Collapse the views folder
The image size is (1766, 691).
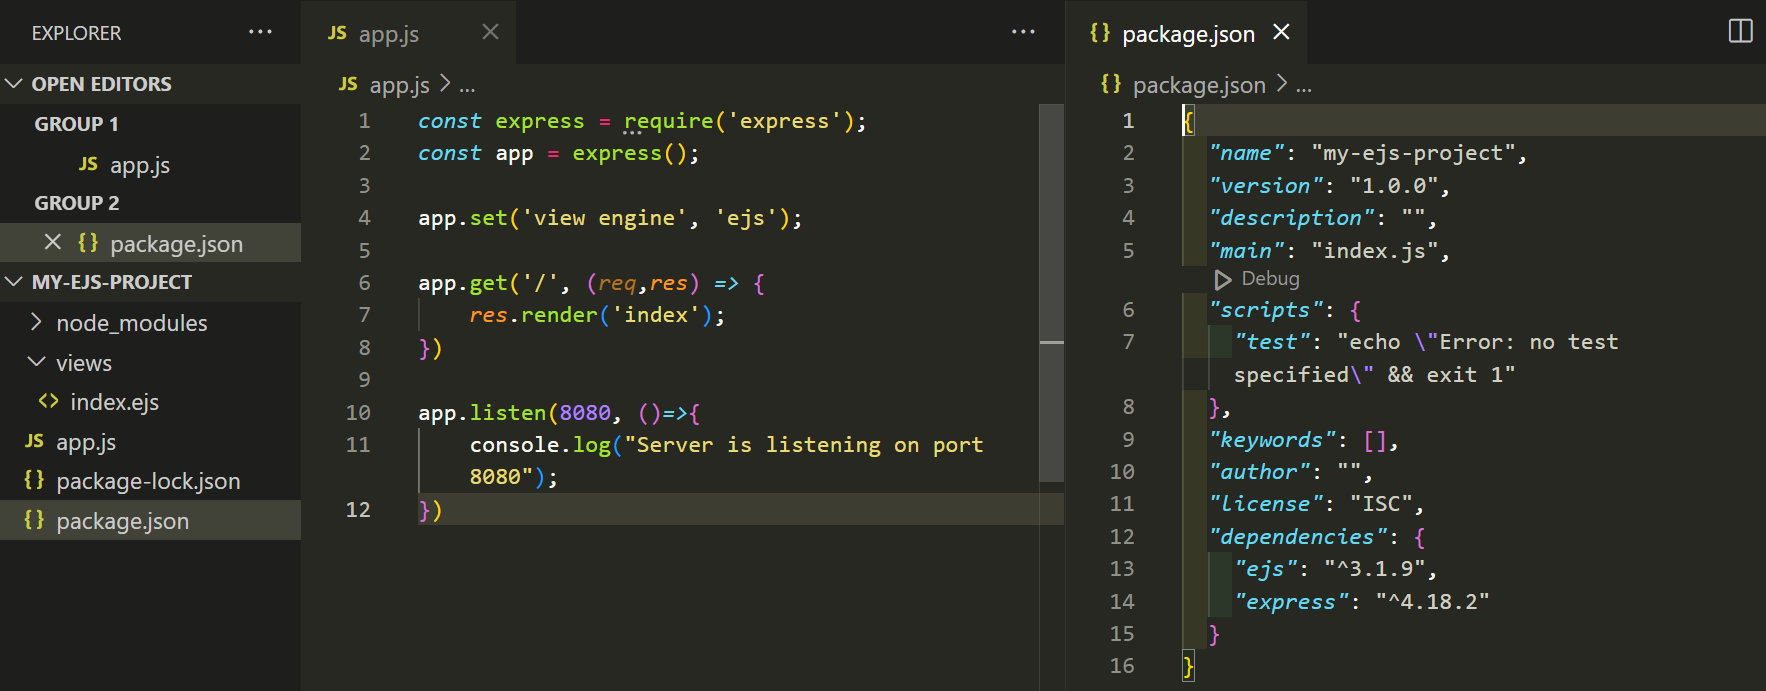(x=37, y=361)
